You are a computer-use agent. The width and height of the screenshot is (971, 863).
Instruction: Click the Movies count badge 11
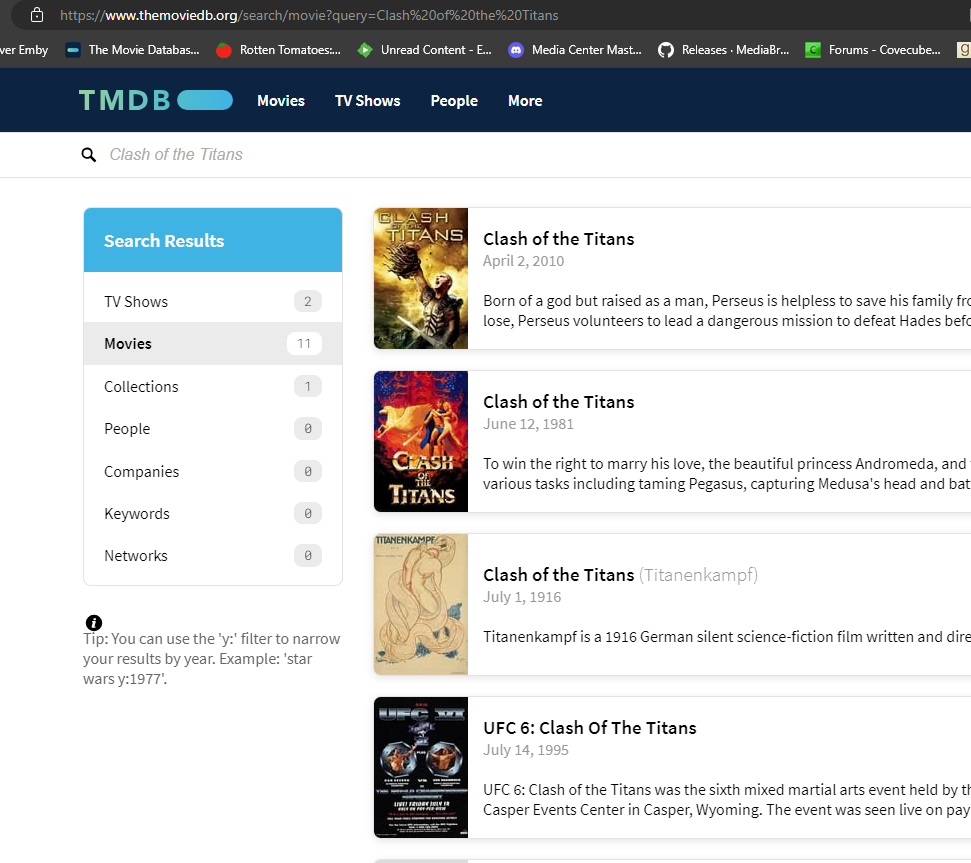tap(304, 344)
